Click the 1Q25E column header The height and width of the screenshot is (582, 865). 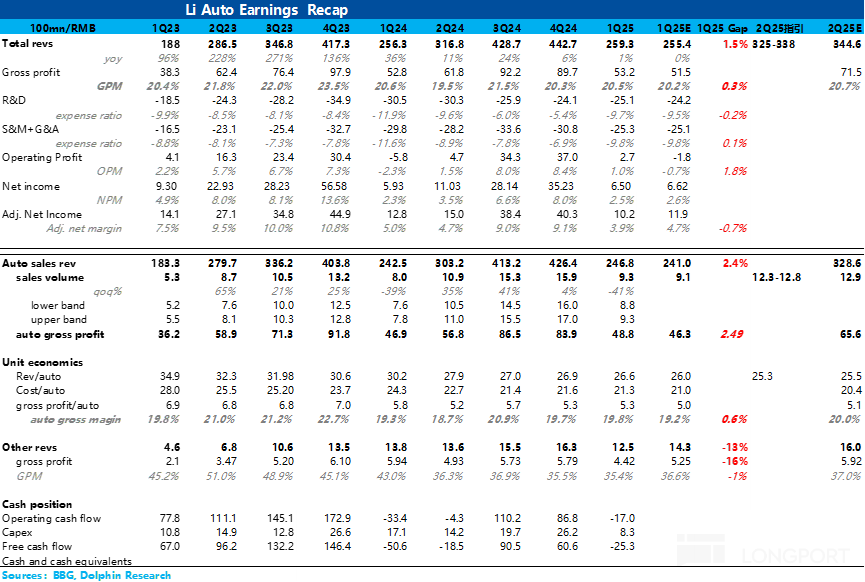pos(674,28)
